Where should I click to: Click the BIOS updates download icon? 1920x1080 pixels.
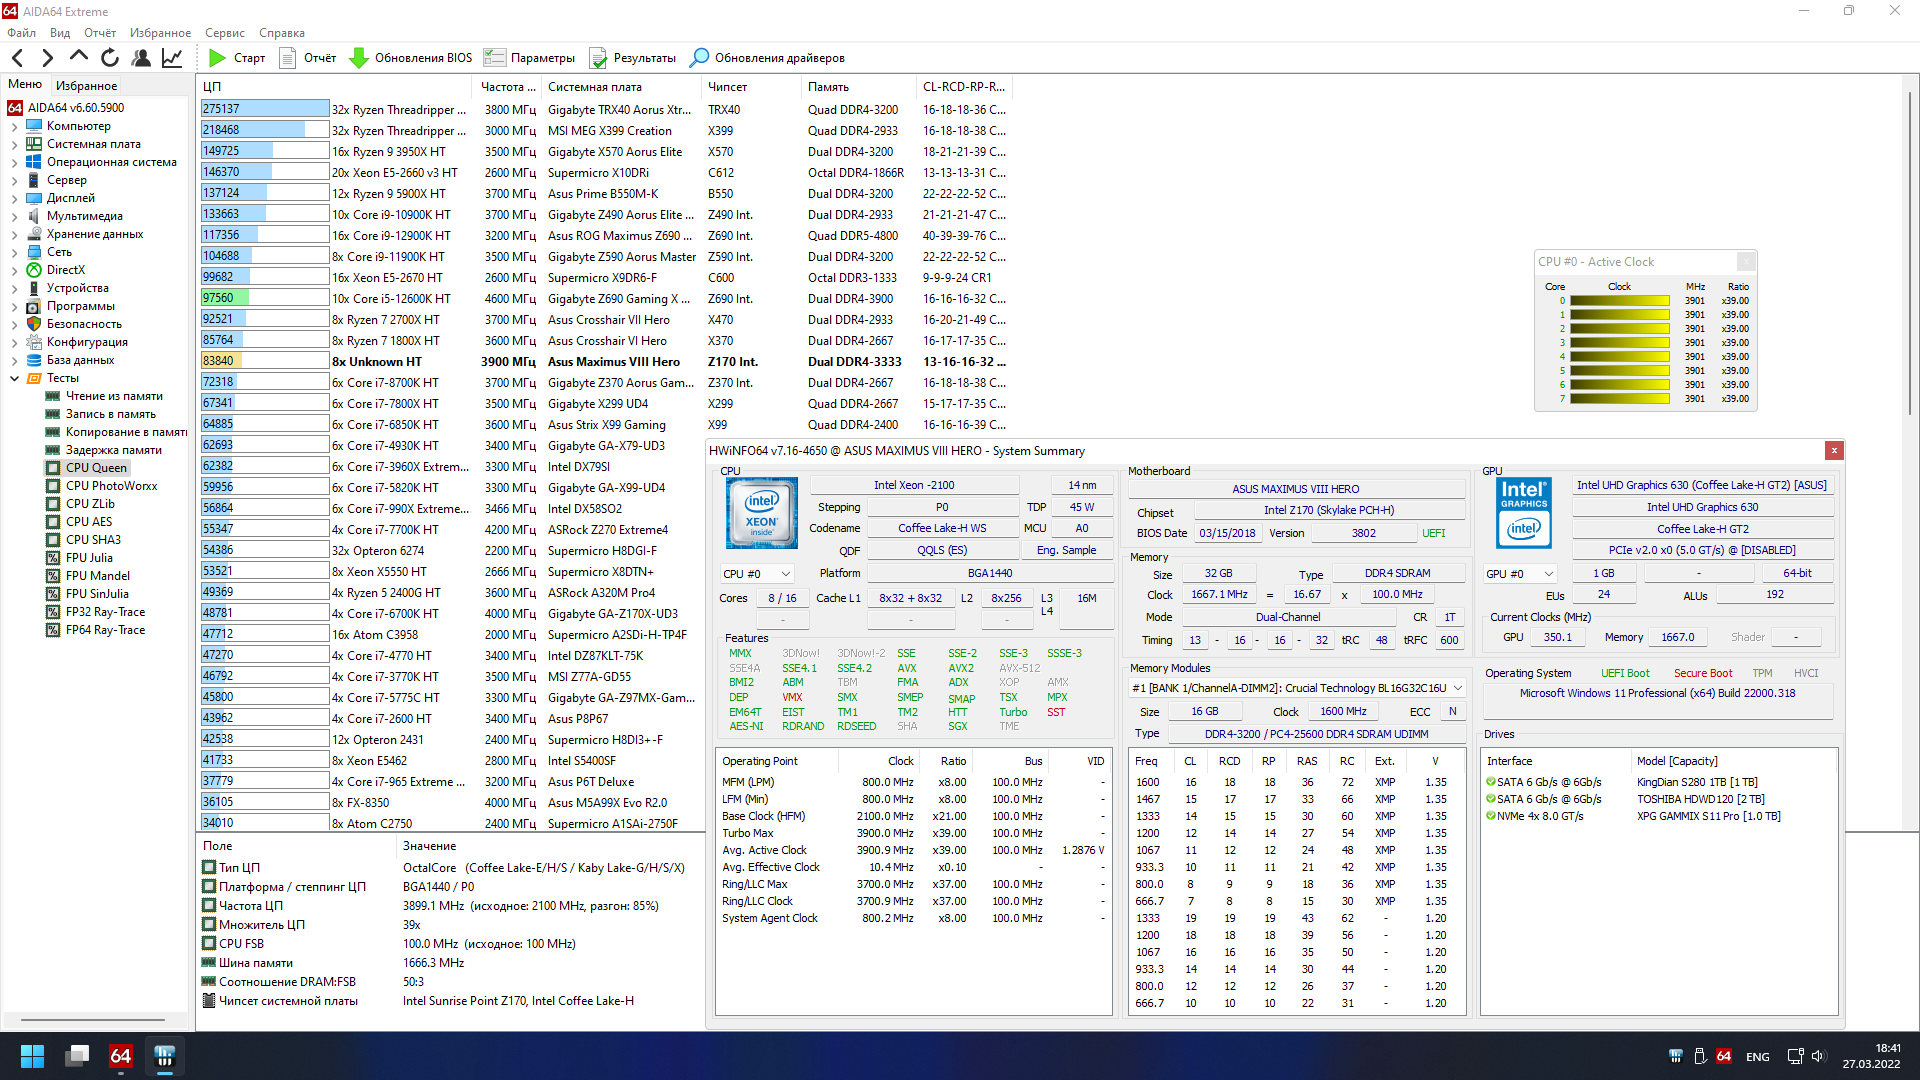(x=359, y=58)
